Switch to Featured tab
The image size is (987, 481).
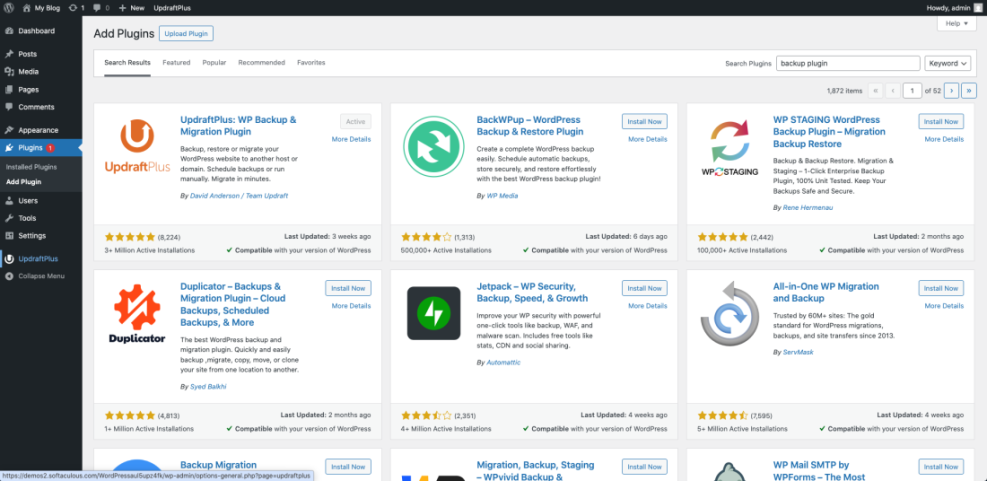[x=176, y=63]
